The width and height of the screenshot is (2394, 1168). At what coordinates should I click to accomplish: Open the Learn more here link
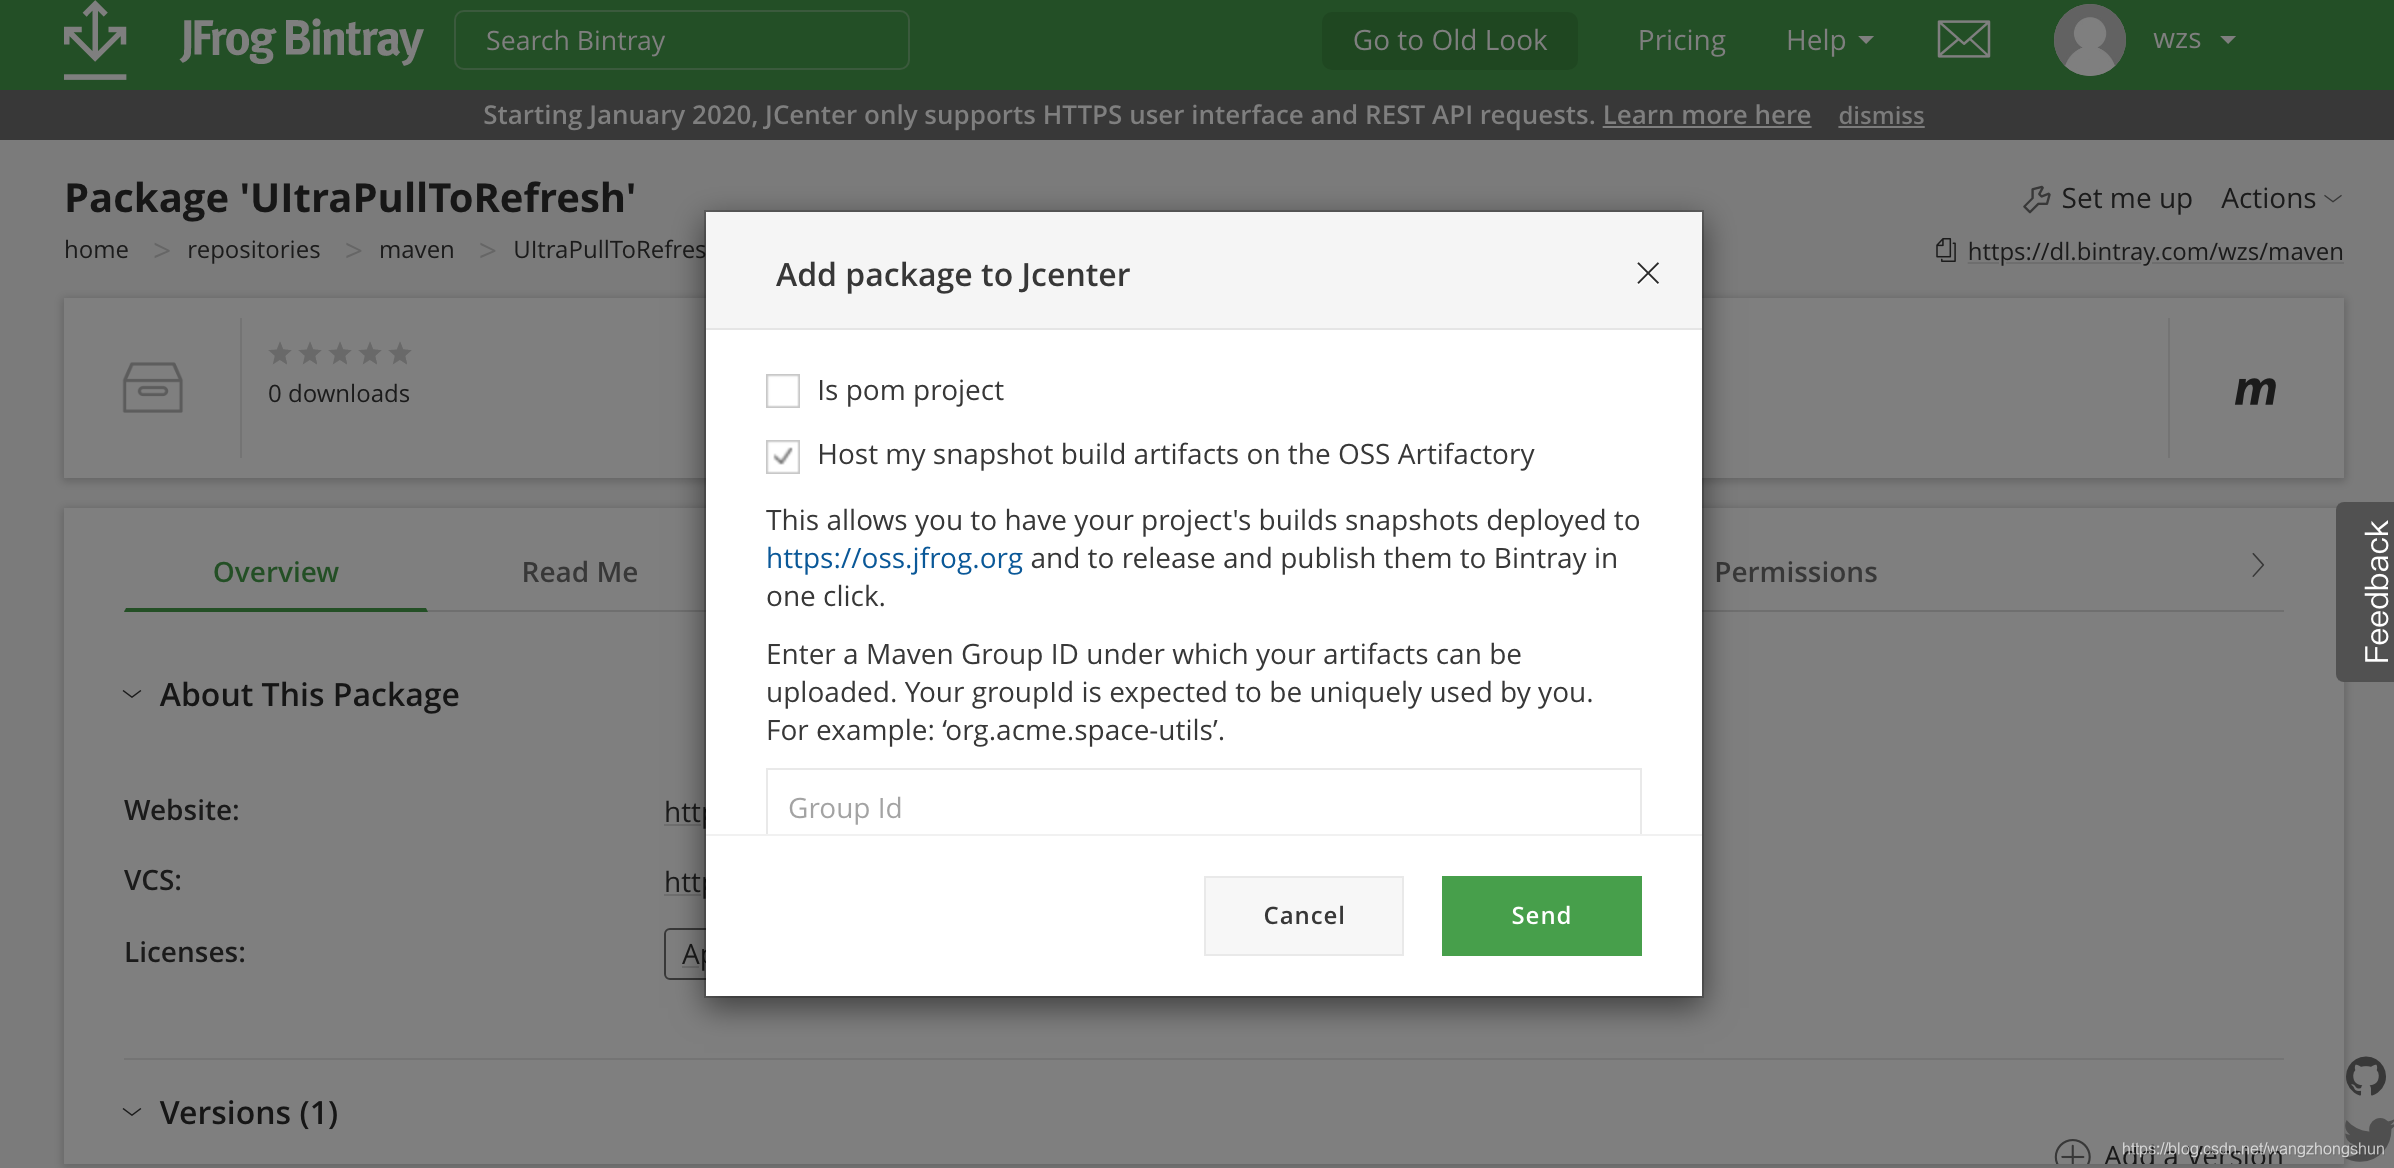(x=1706, y=115)
